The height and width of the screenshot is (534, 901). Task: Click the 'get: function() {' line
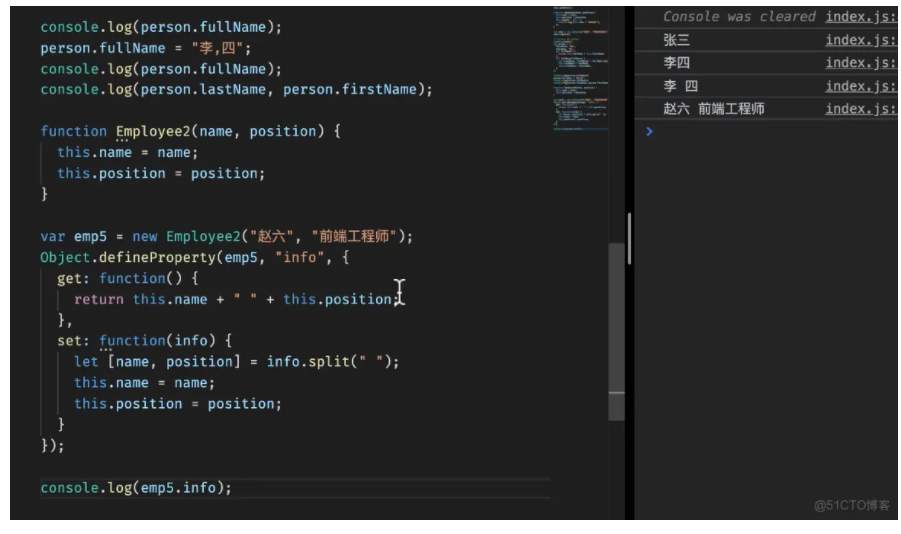point(128,278)
